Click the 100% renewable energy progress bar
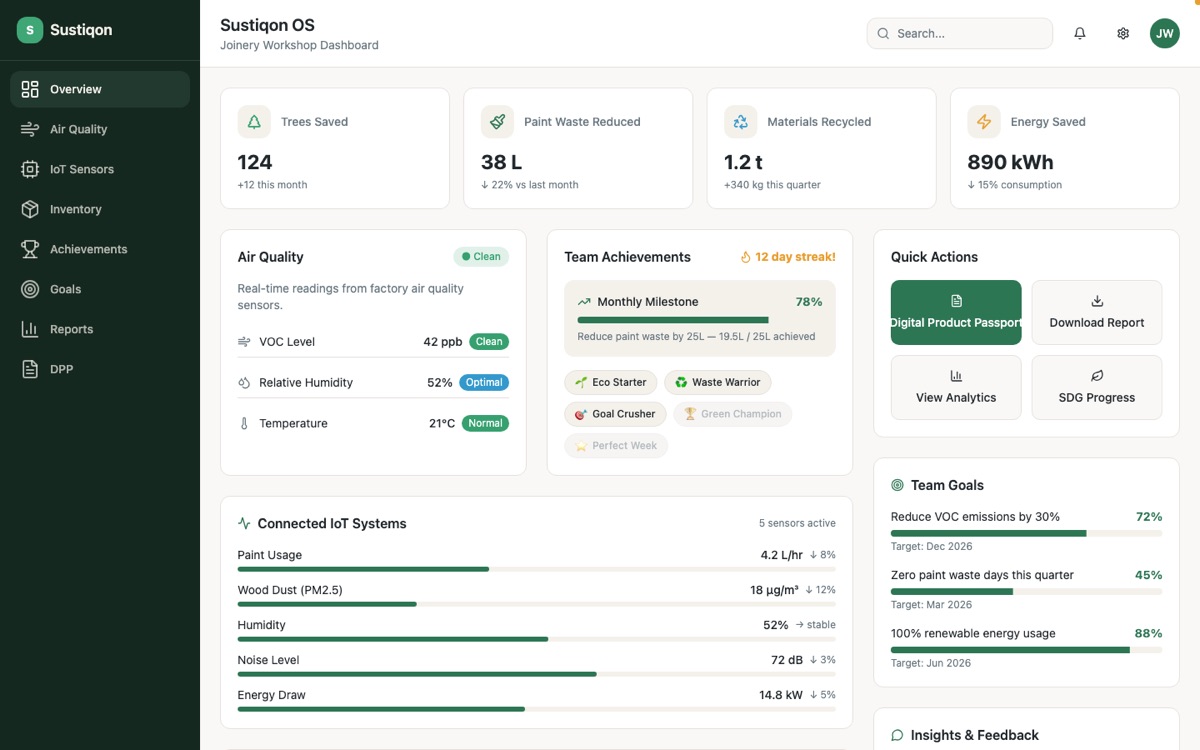The image size is (1200, 750). [x=1026, y=650]
